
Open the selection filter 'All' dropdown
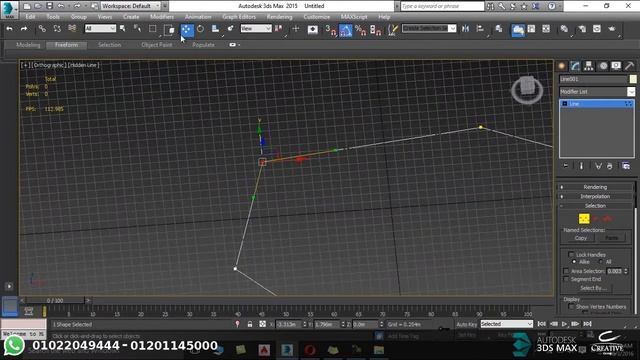pyautogui.click(x=100, y=28)
